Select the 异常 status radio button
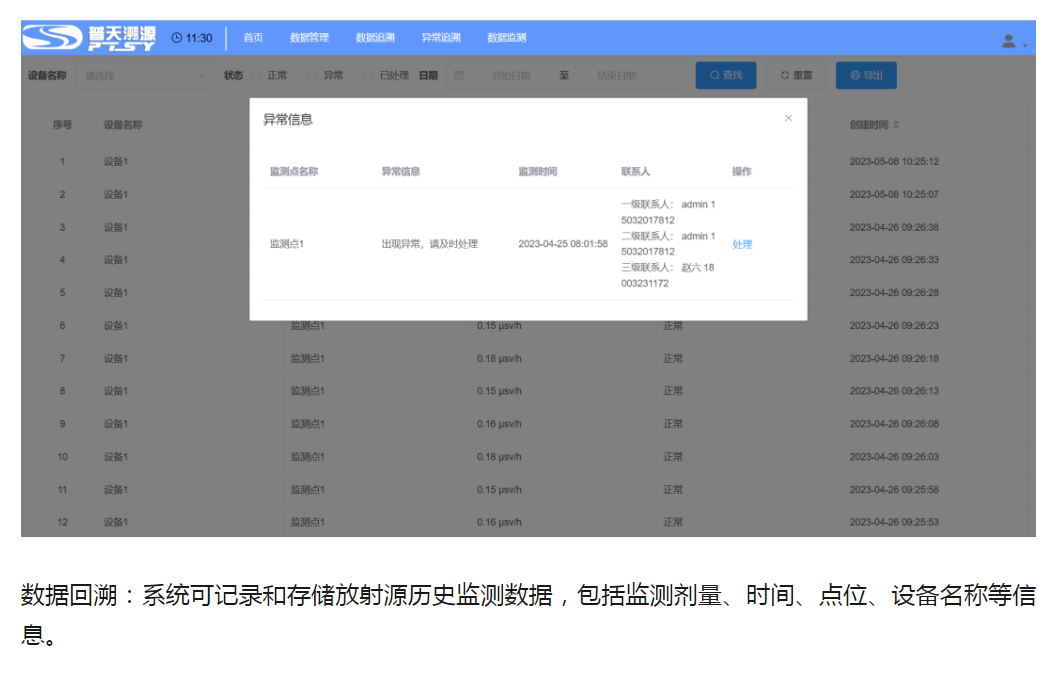1055x675 pixels. (312, 75)
